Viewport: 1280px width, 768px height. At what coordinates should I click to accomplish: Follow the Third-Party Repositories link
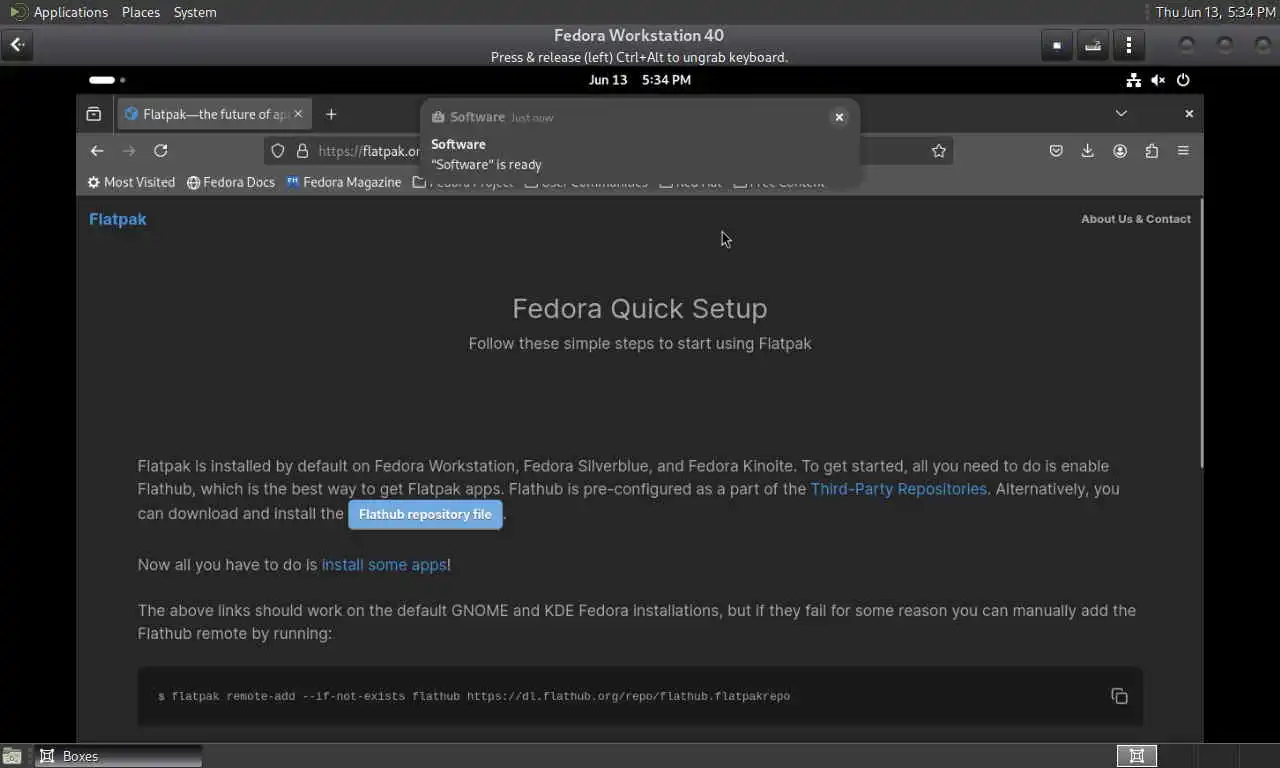pos(898,489)
